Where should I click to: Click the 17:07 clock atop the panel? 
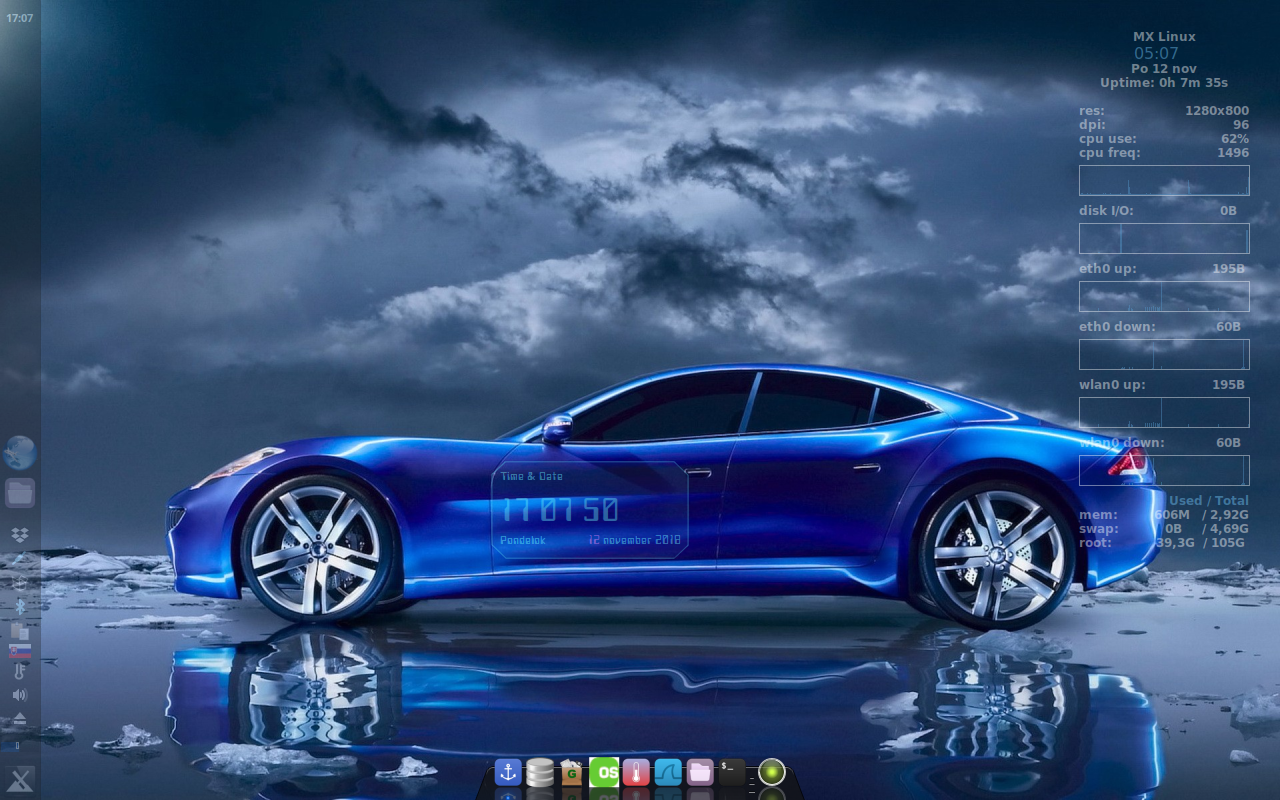(x=20, y=16)
